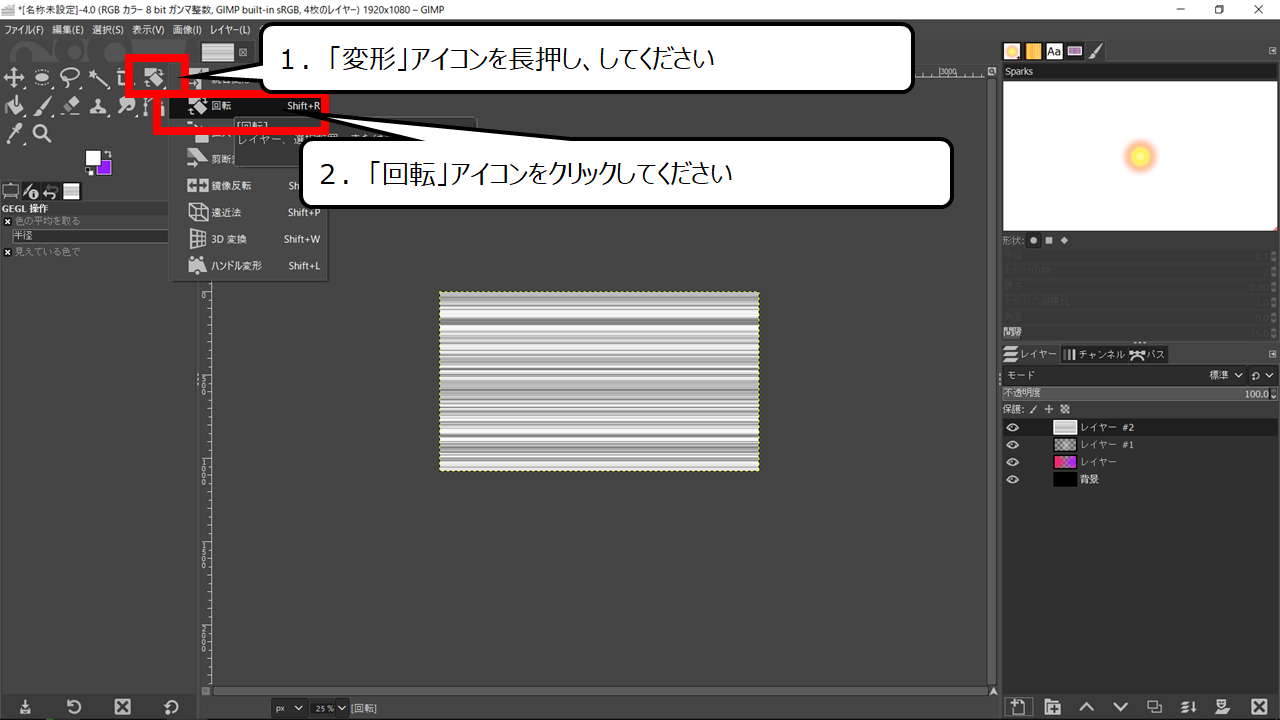Toggle 色の平均を取る checkbox

(x=7, y=221)
